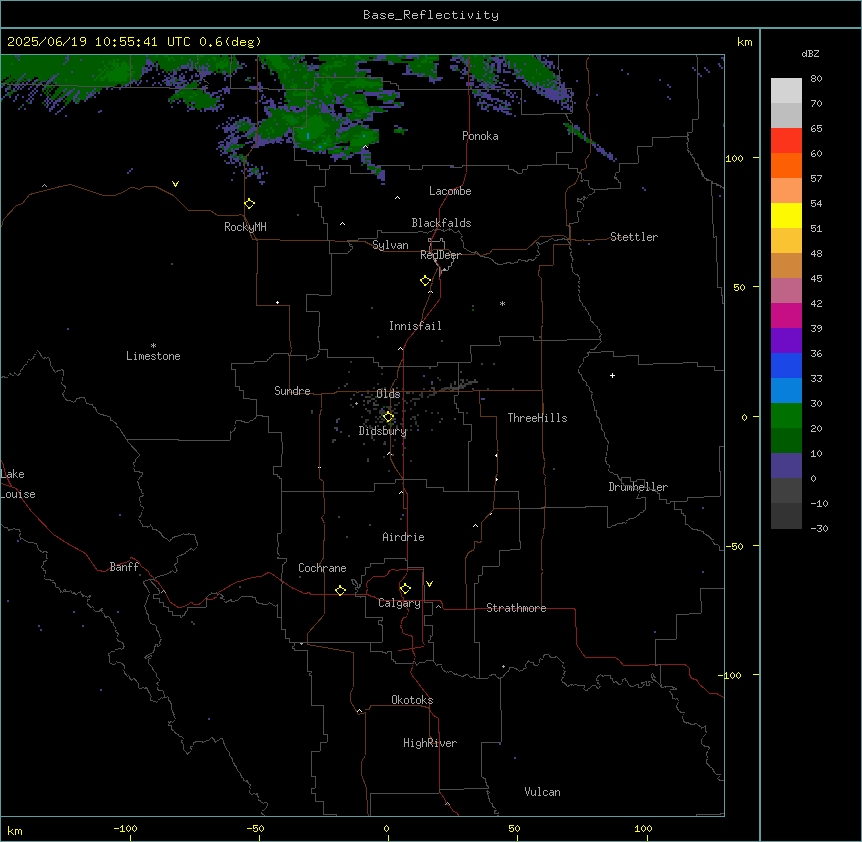Click the Sylvan city label
Screen dimensions: 862x842
point(390,245)
